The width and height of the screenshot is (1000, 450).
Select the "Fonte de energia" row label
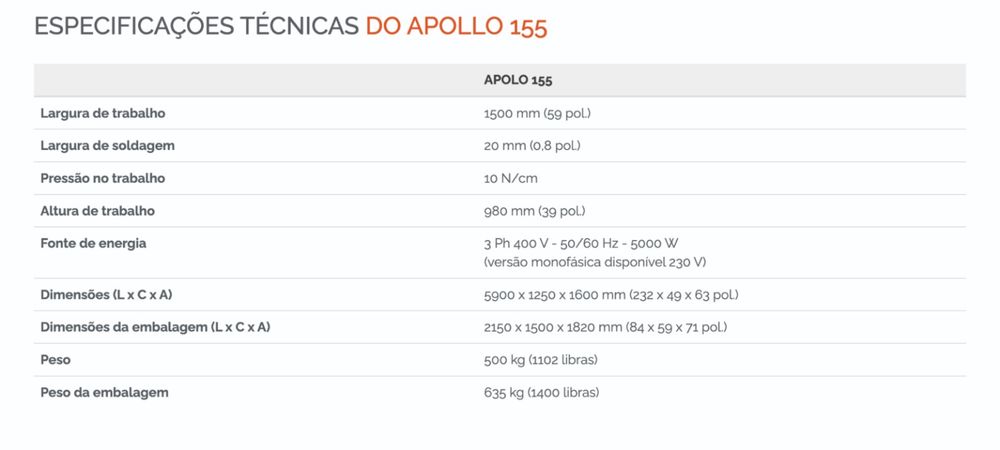[x=93, y=243]
